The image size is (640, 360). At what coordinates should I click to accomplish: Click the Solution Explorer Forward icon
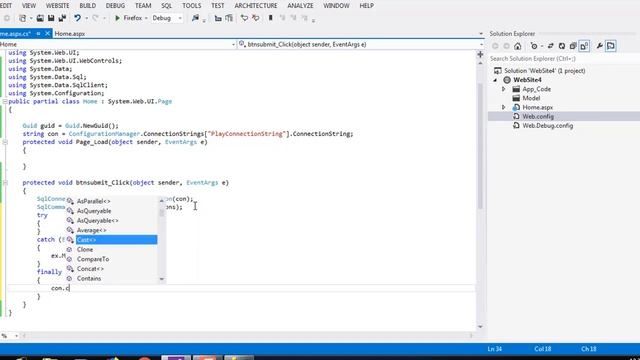click(506, 46)
